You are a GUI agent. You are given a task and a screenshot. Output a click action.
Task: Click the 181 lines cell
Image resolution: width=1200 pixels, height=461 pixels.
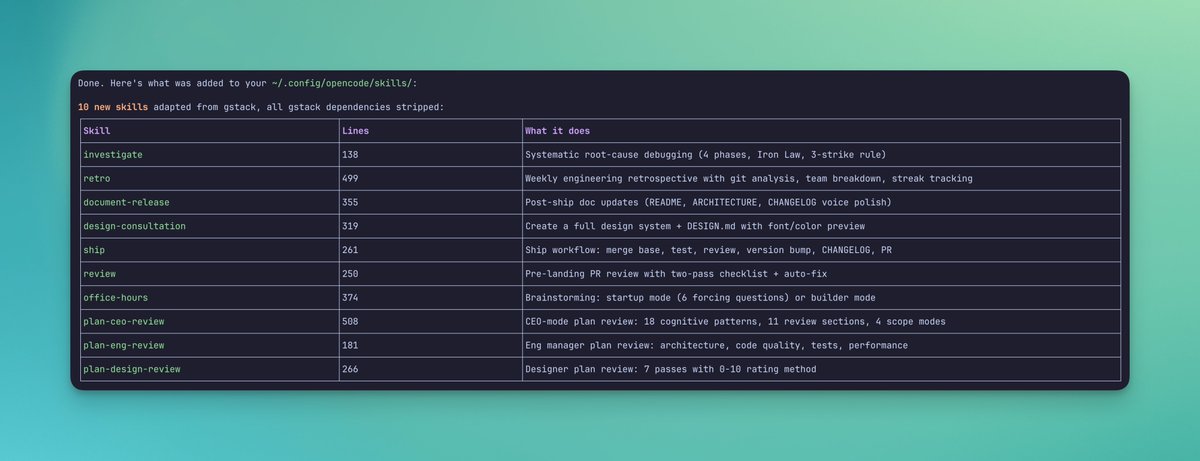coord(349,345)
